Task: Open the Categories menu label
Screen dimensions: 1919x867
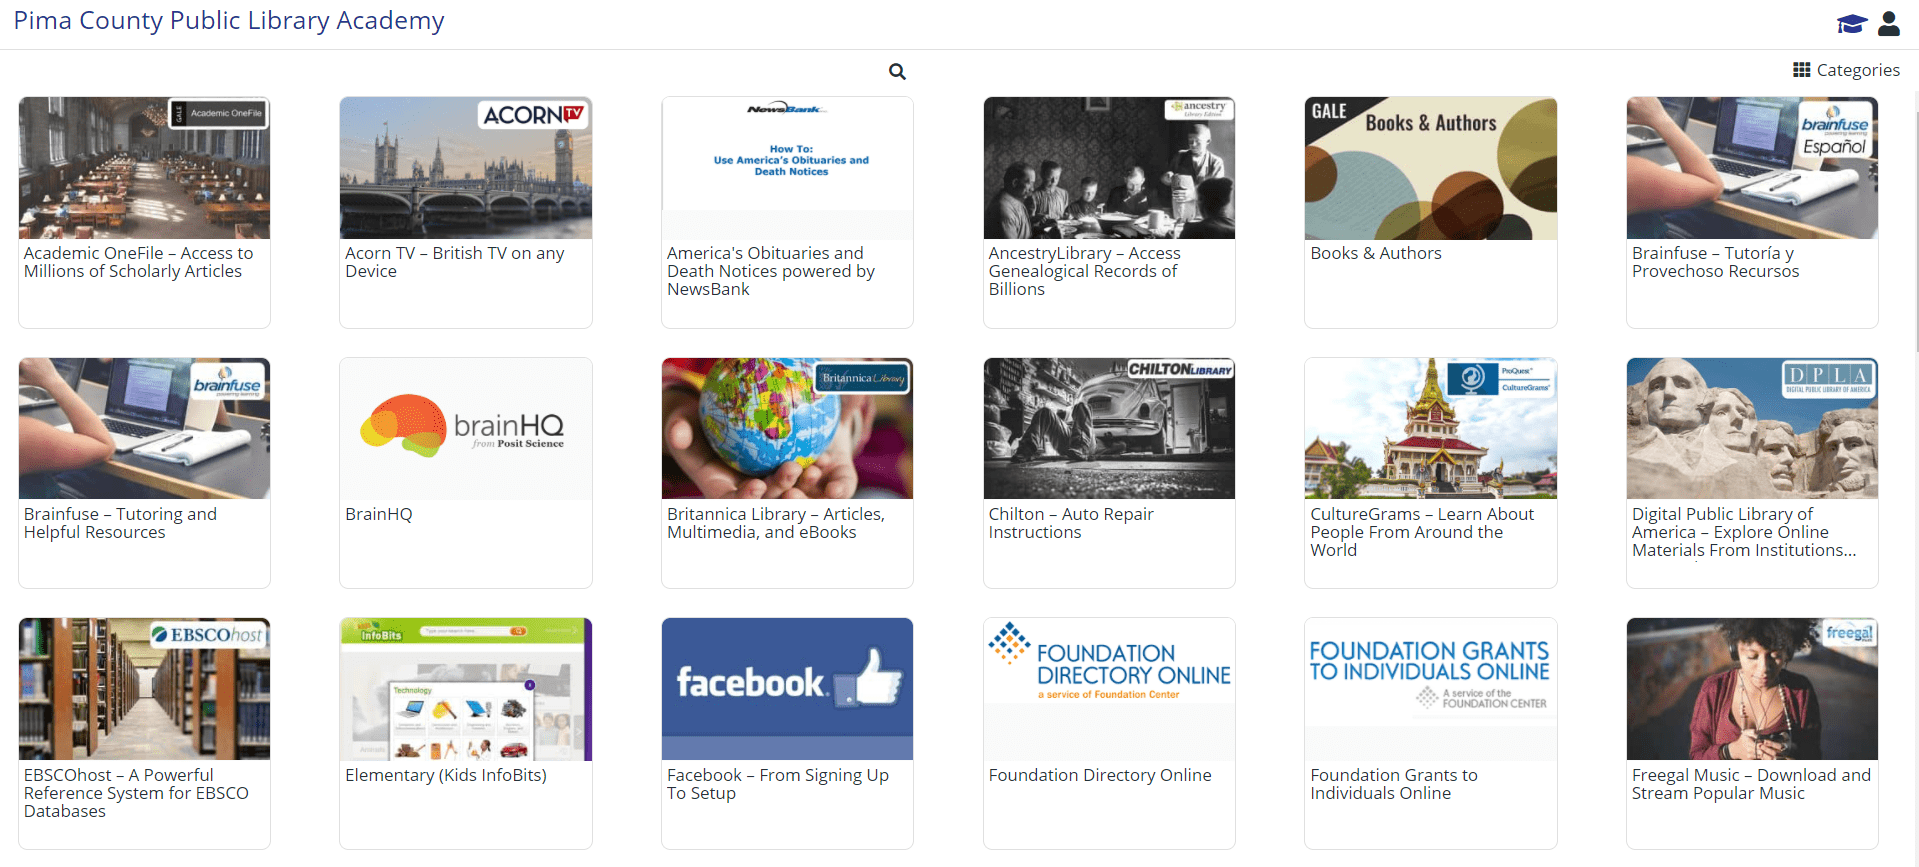Action: click(x=1858, y=70)
